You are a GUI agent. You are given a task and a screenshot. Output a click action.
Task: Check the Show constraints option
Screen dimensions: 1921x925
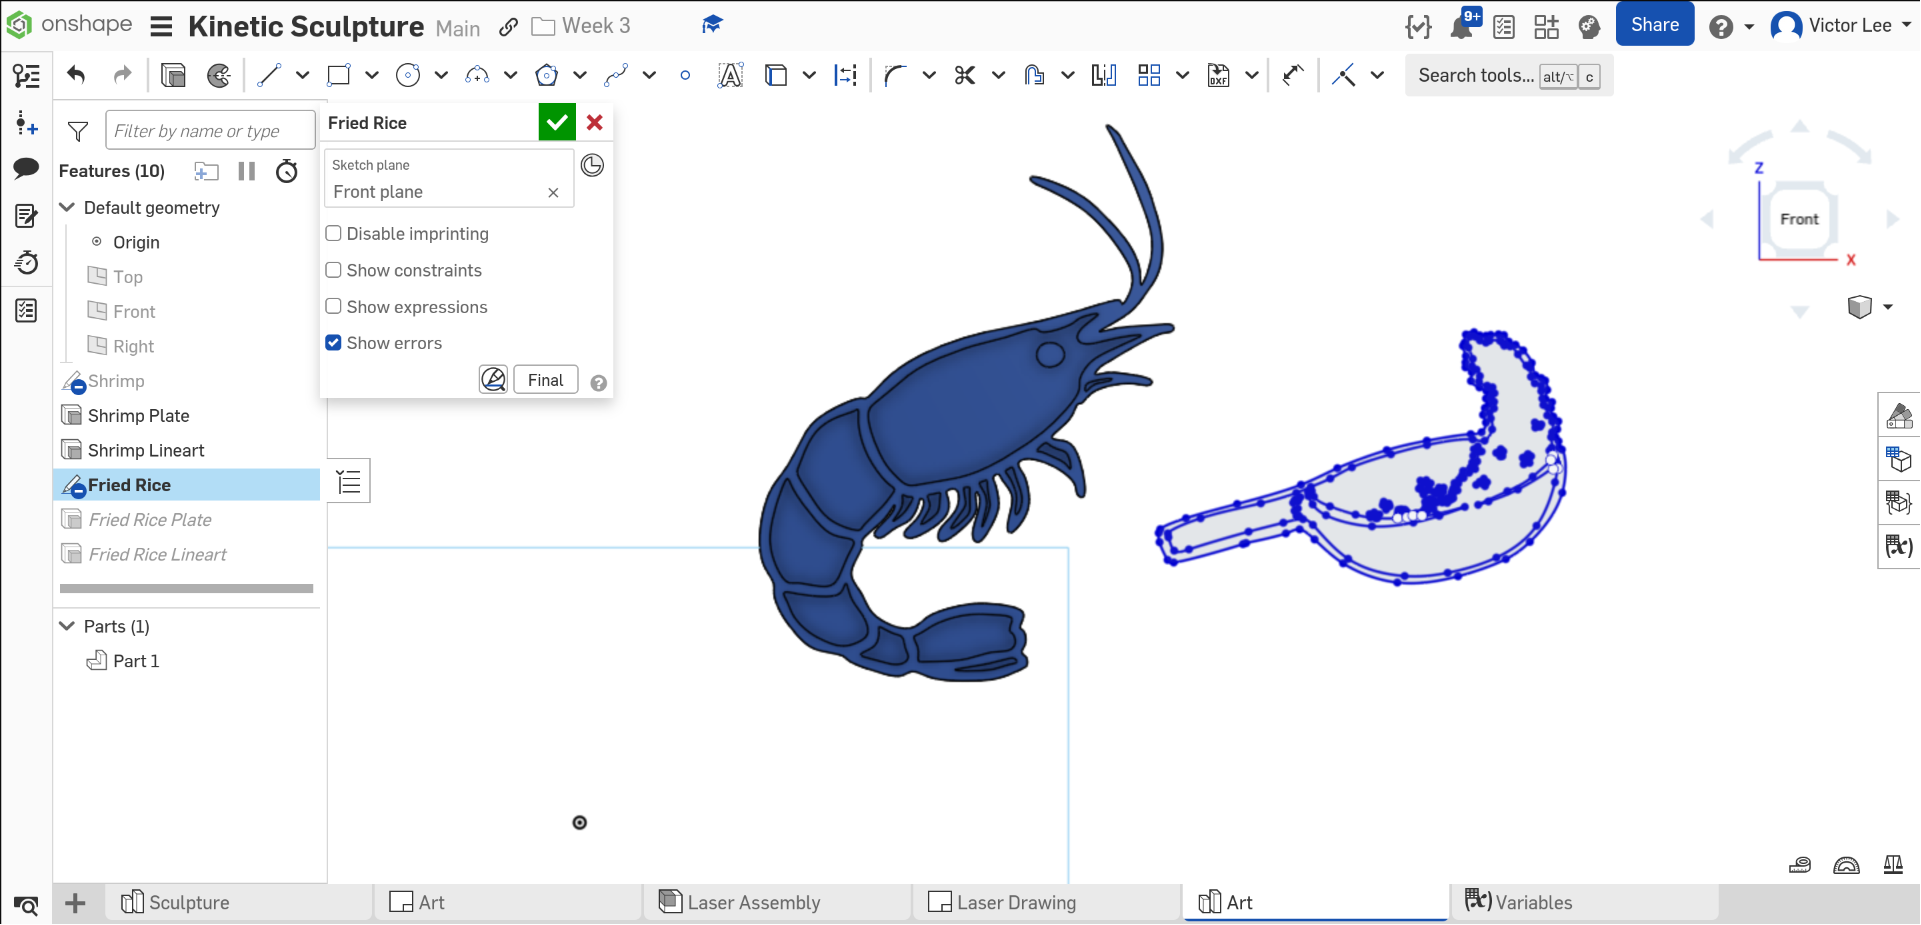coord(334,271)
